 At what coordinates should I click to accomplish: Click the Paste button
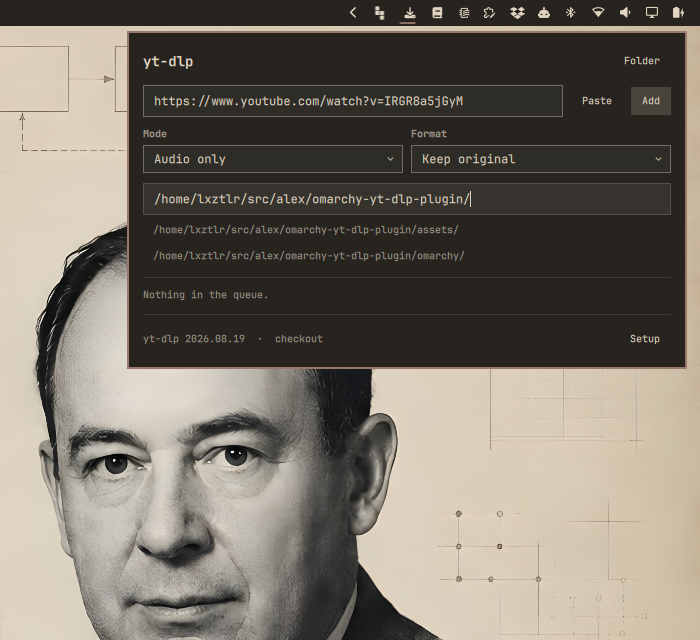tap(596, 101)
